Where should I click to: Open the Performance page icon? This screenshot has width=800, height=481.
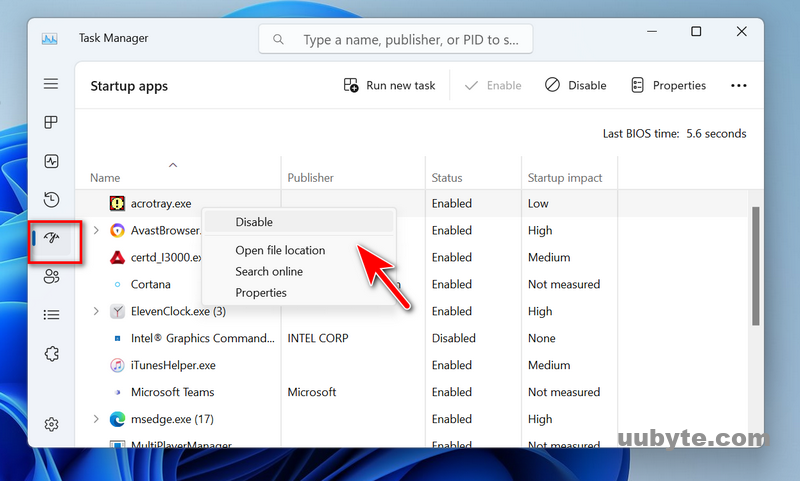(51, 161)
